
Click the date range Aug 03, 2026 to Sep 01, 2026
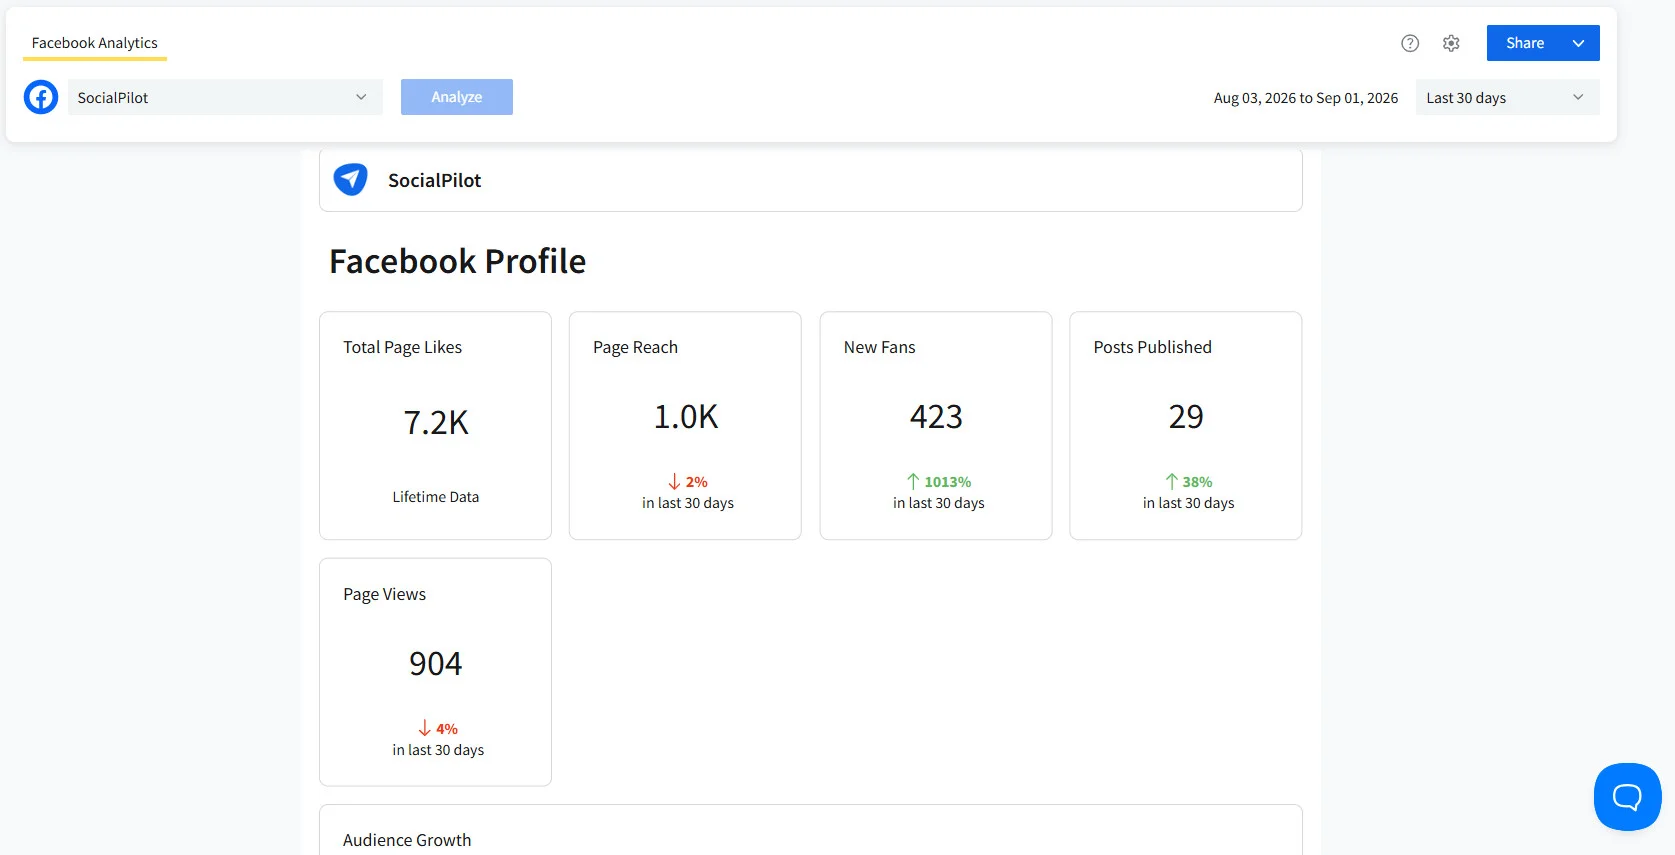pos(1305,98)
